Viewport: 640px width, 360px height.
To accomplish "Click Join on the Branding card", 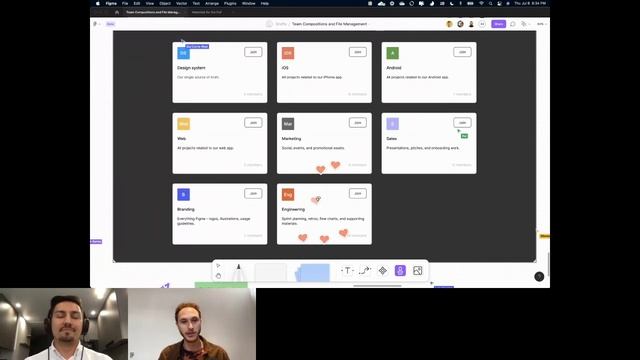I will [253, 193].
